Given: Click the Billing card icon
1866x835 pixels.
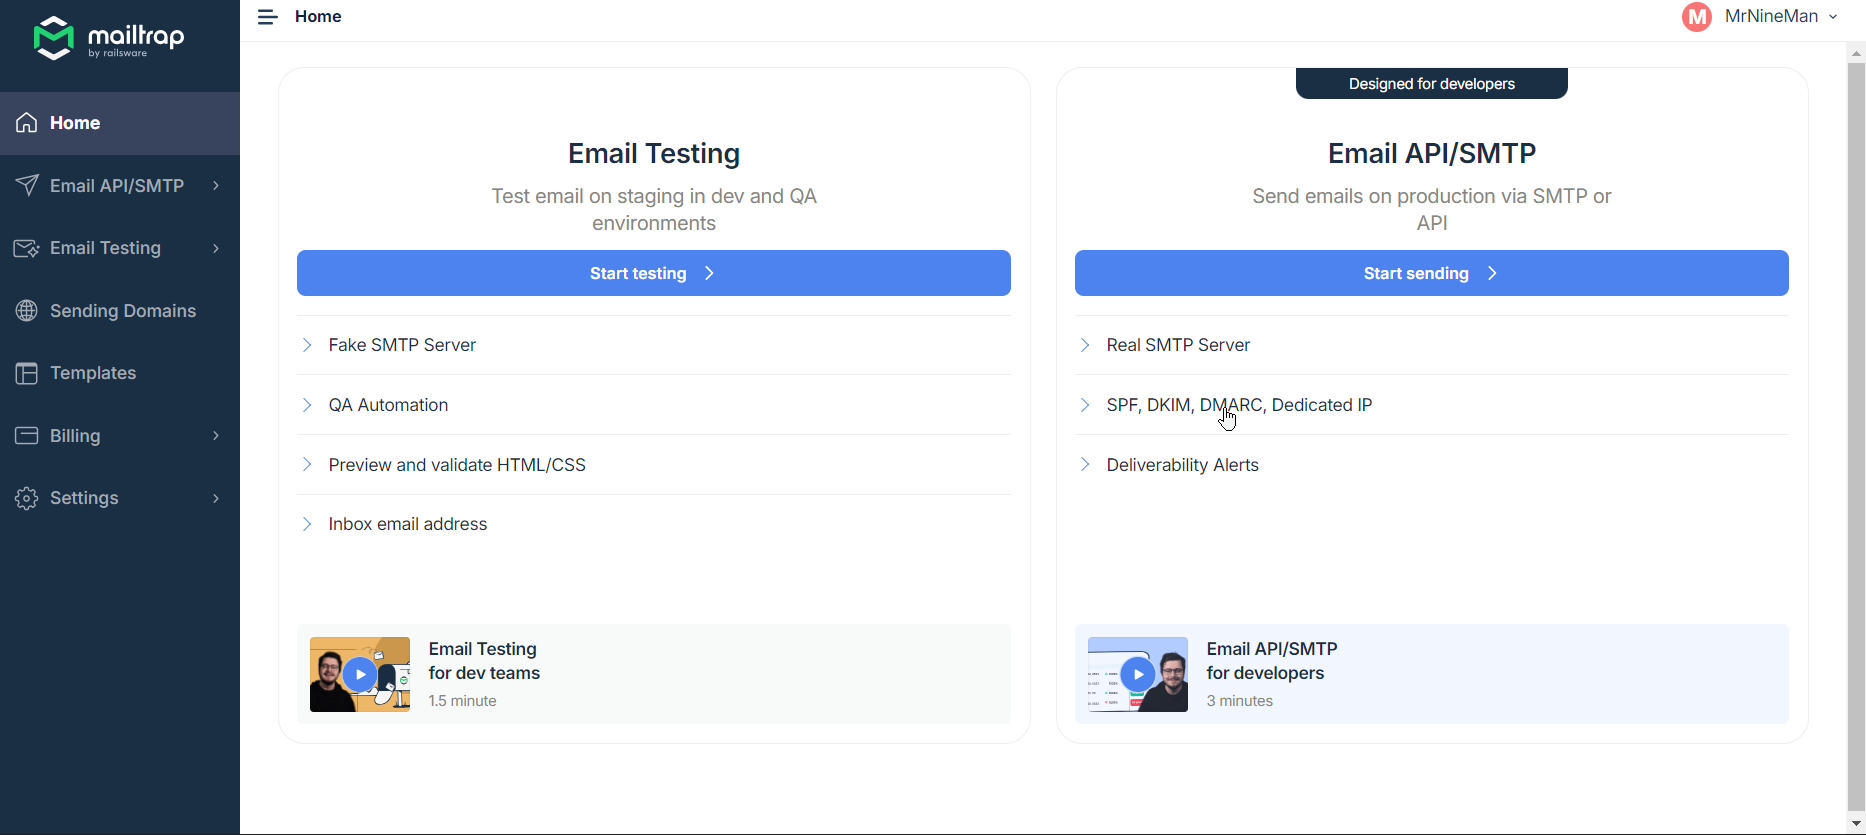Looking at the screenshot, I should 27,436.
